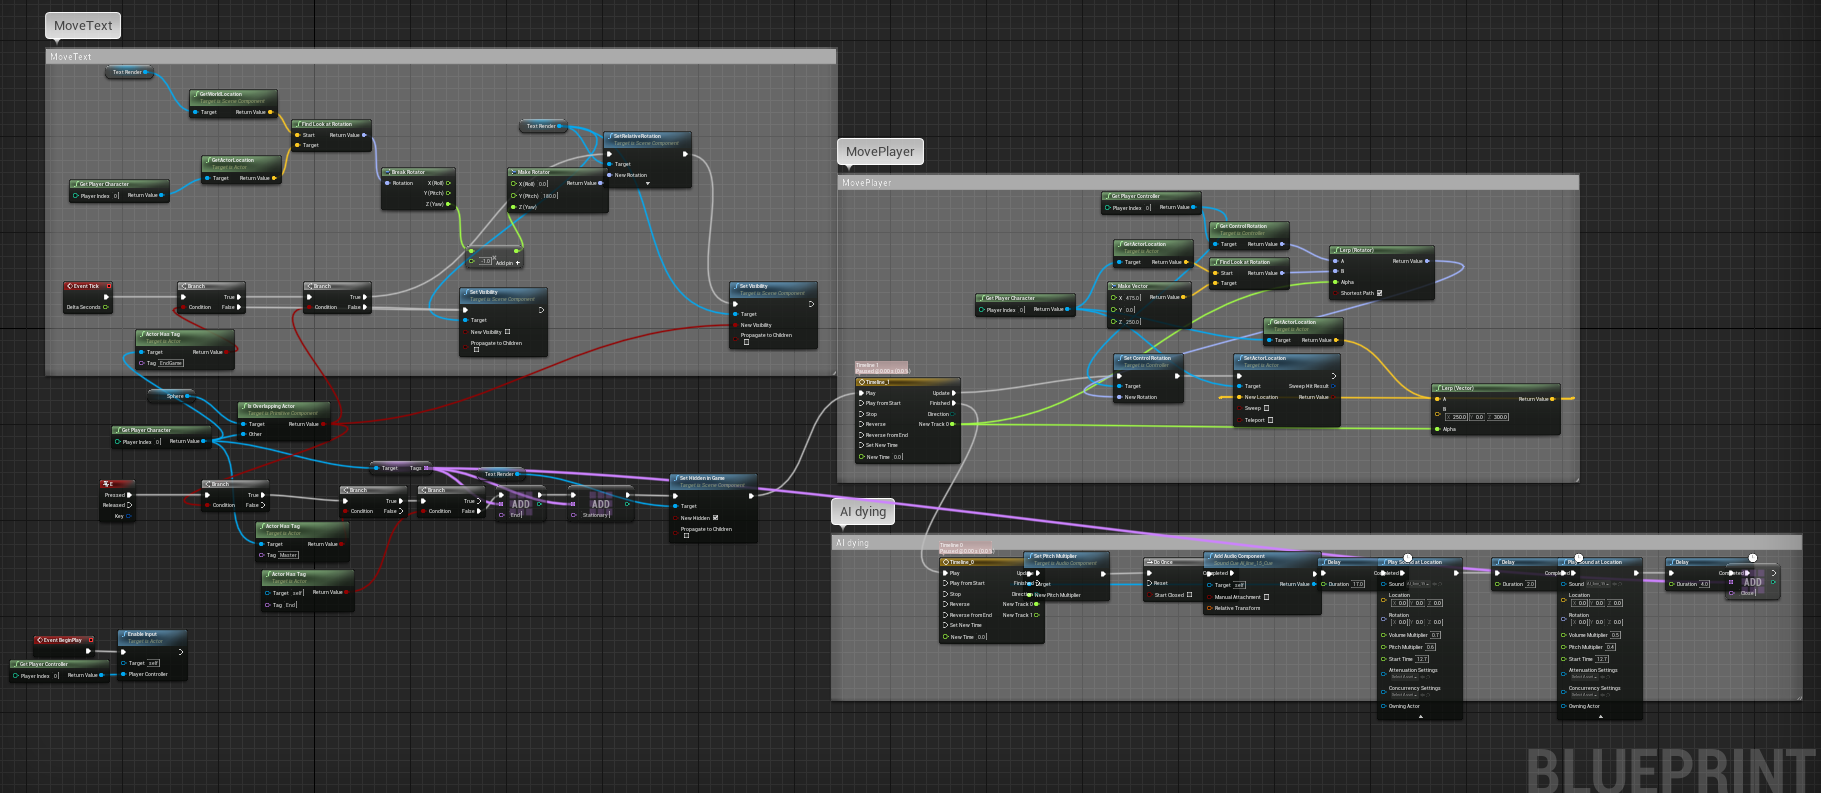Enable Sweep checkbox on SetActorLocation node
The height and width of the screenshot is (793, 1821).
coord(1266,408)
